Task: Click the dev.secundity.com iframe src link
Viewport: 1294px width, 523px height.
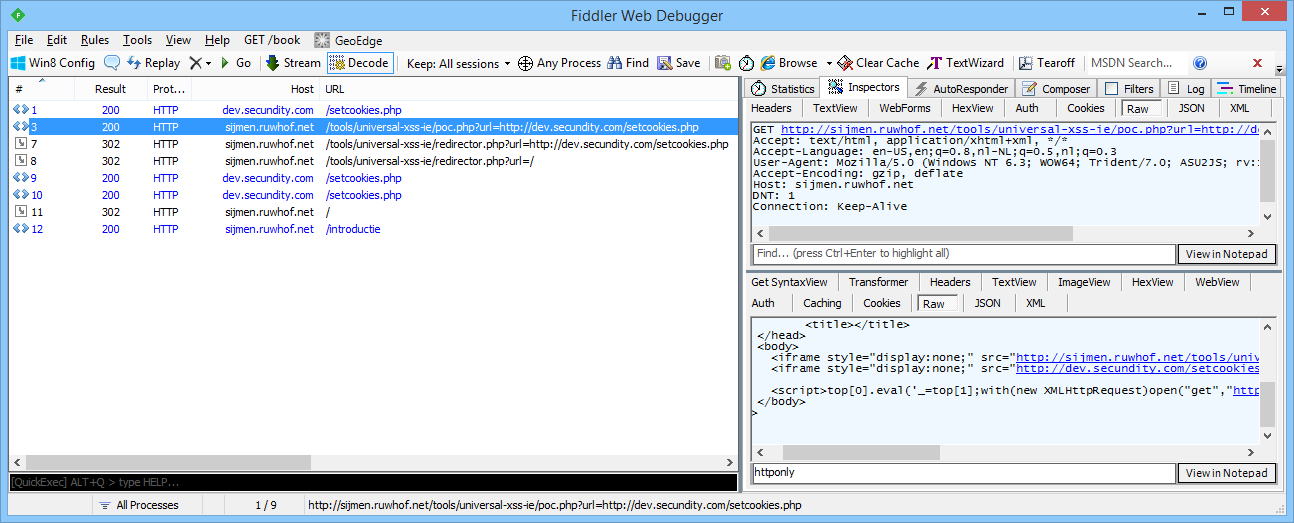Action: (x=1137, y=368)
